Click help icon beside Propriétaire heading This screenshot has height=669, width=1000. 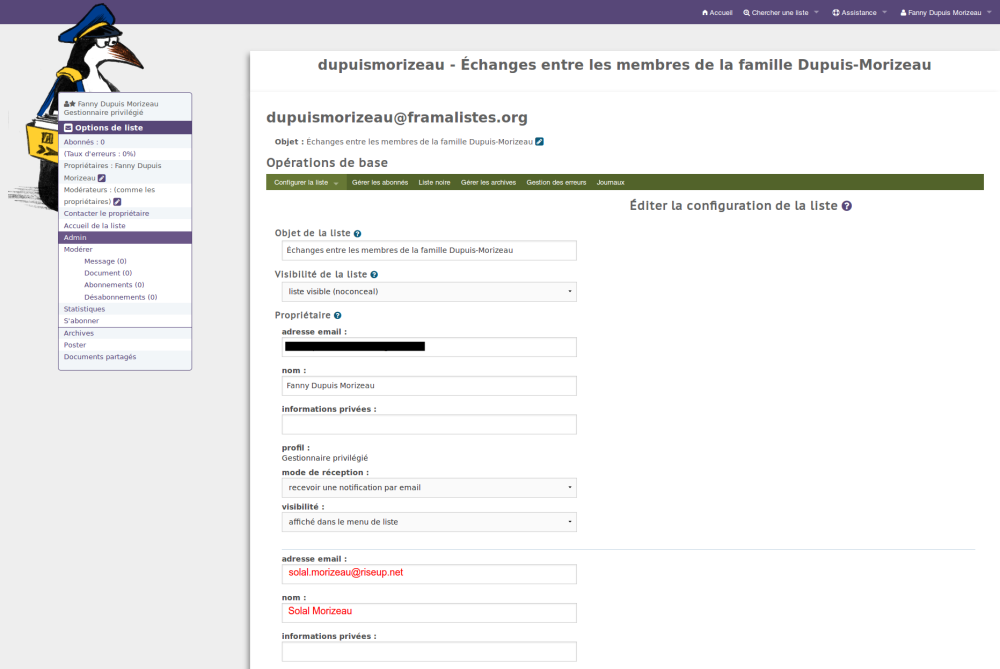pyautogui.click(x=338, y=316)
